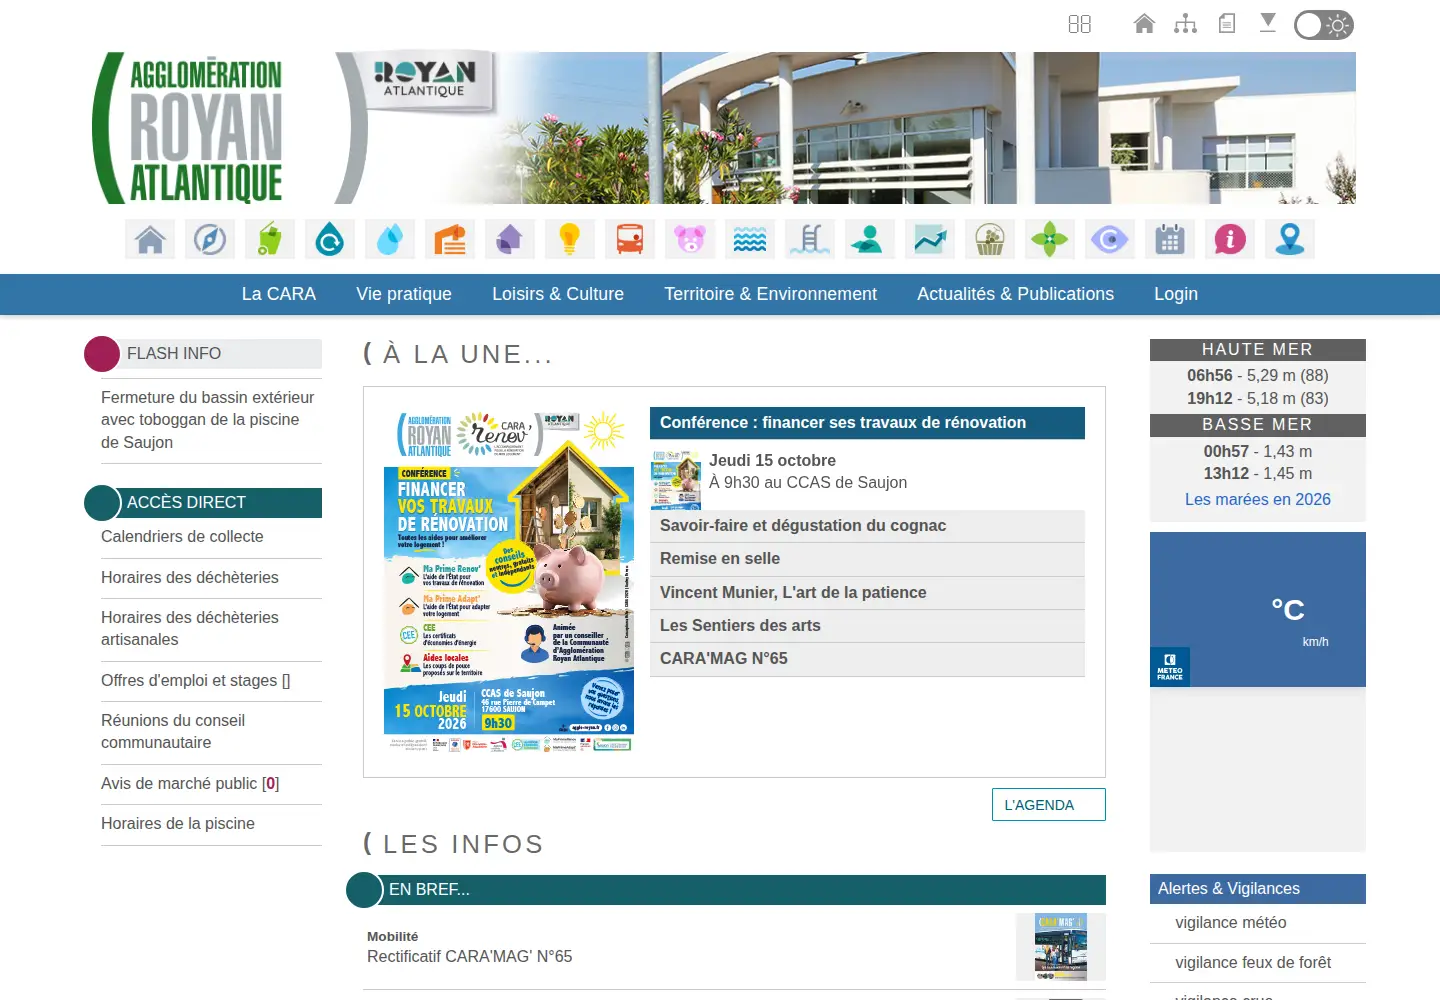
Task: Click the purple eye shortcut icon
Action: (1110, 239)
